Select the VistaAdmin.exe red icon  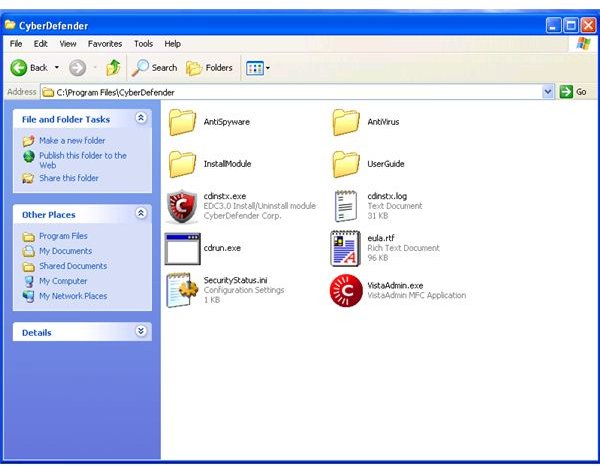(x=346, y=290)
